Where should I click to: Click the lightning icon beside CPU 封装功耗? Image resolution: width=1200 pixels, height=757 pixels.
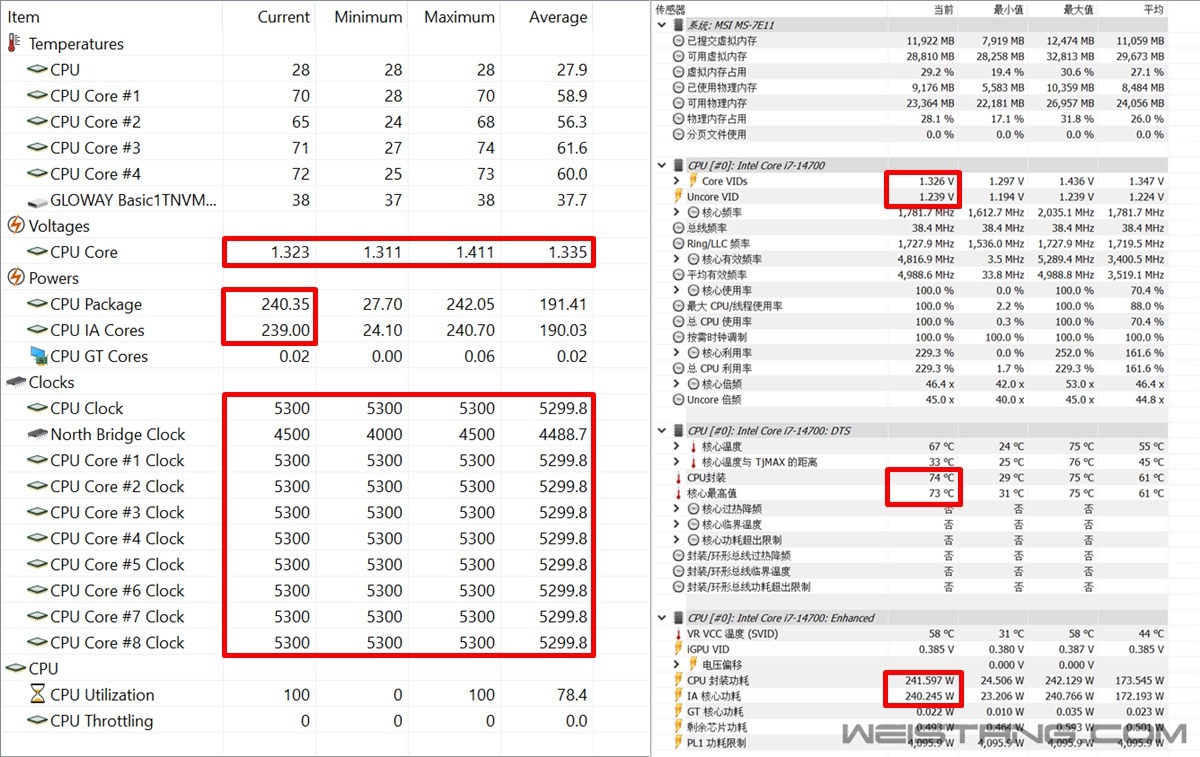tap(678, 681)
